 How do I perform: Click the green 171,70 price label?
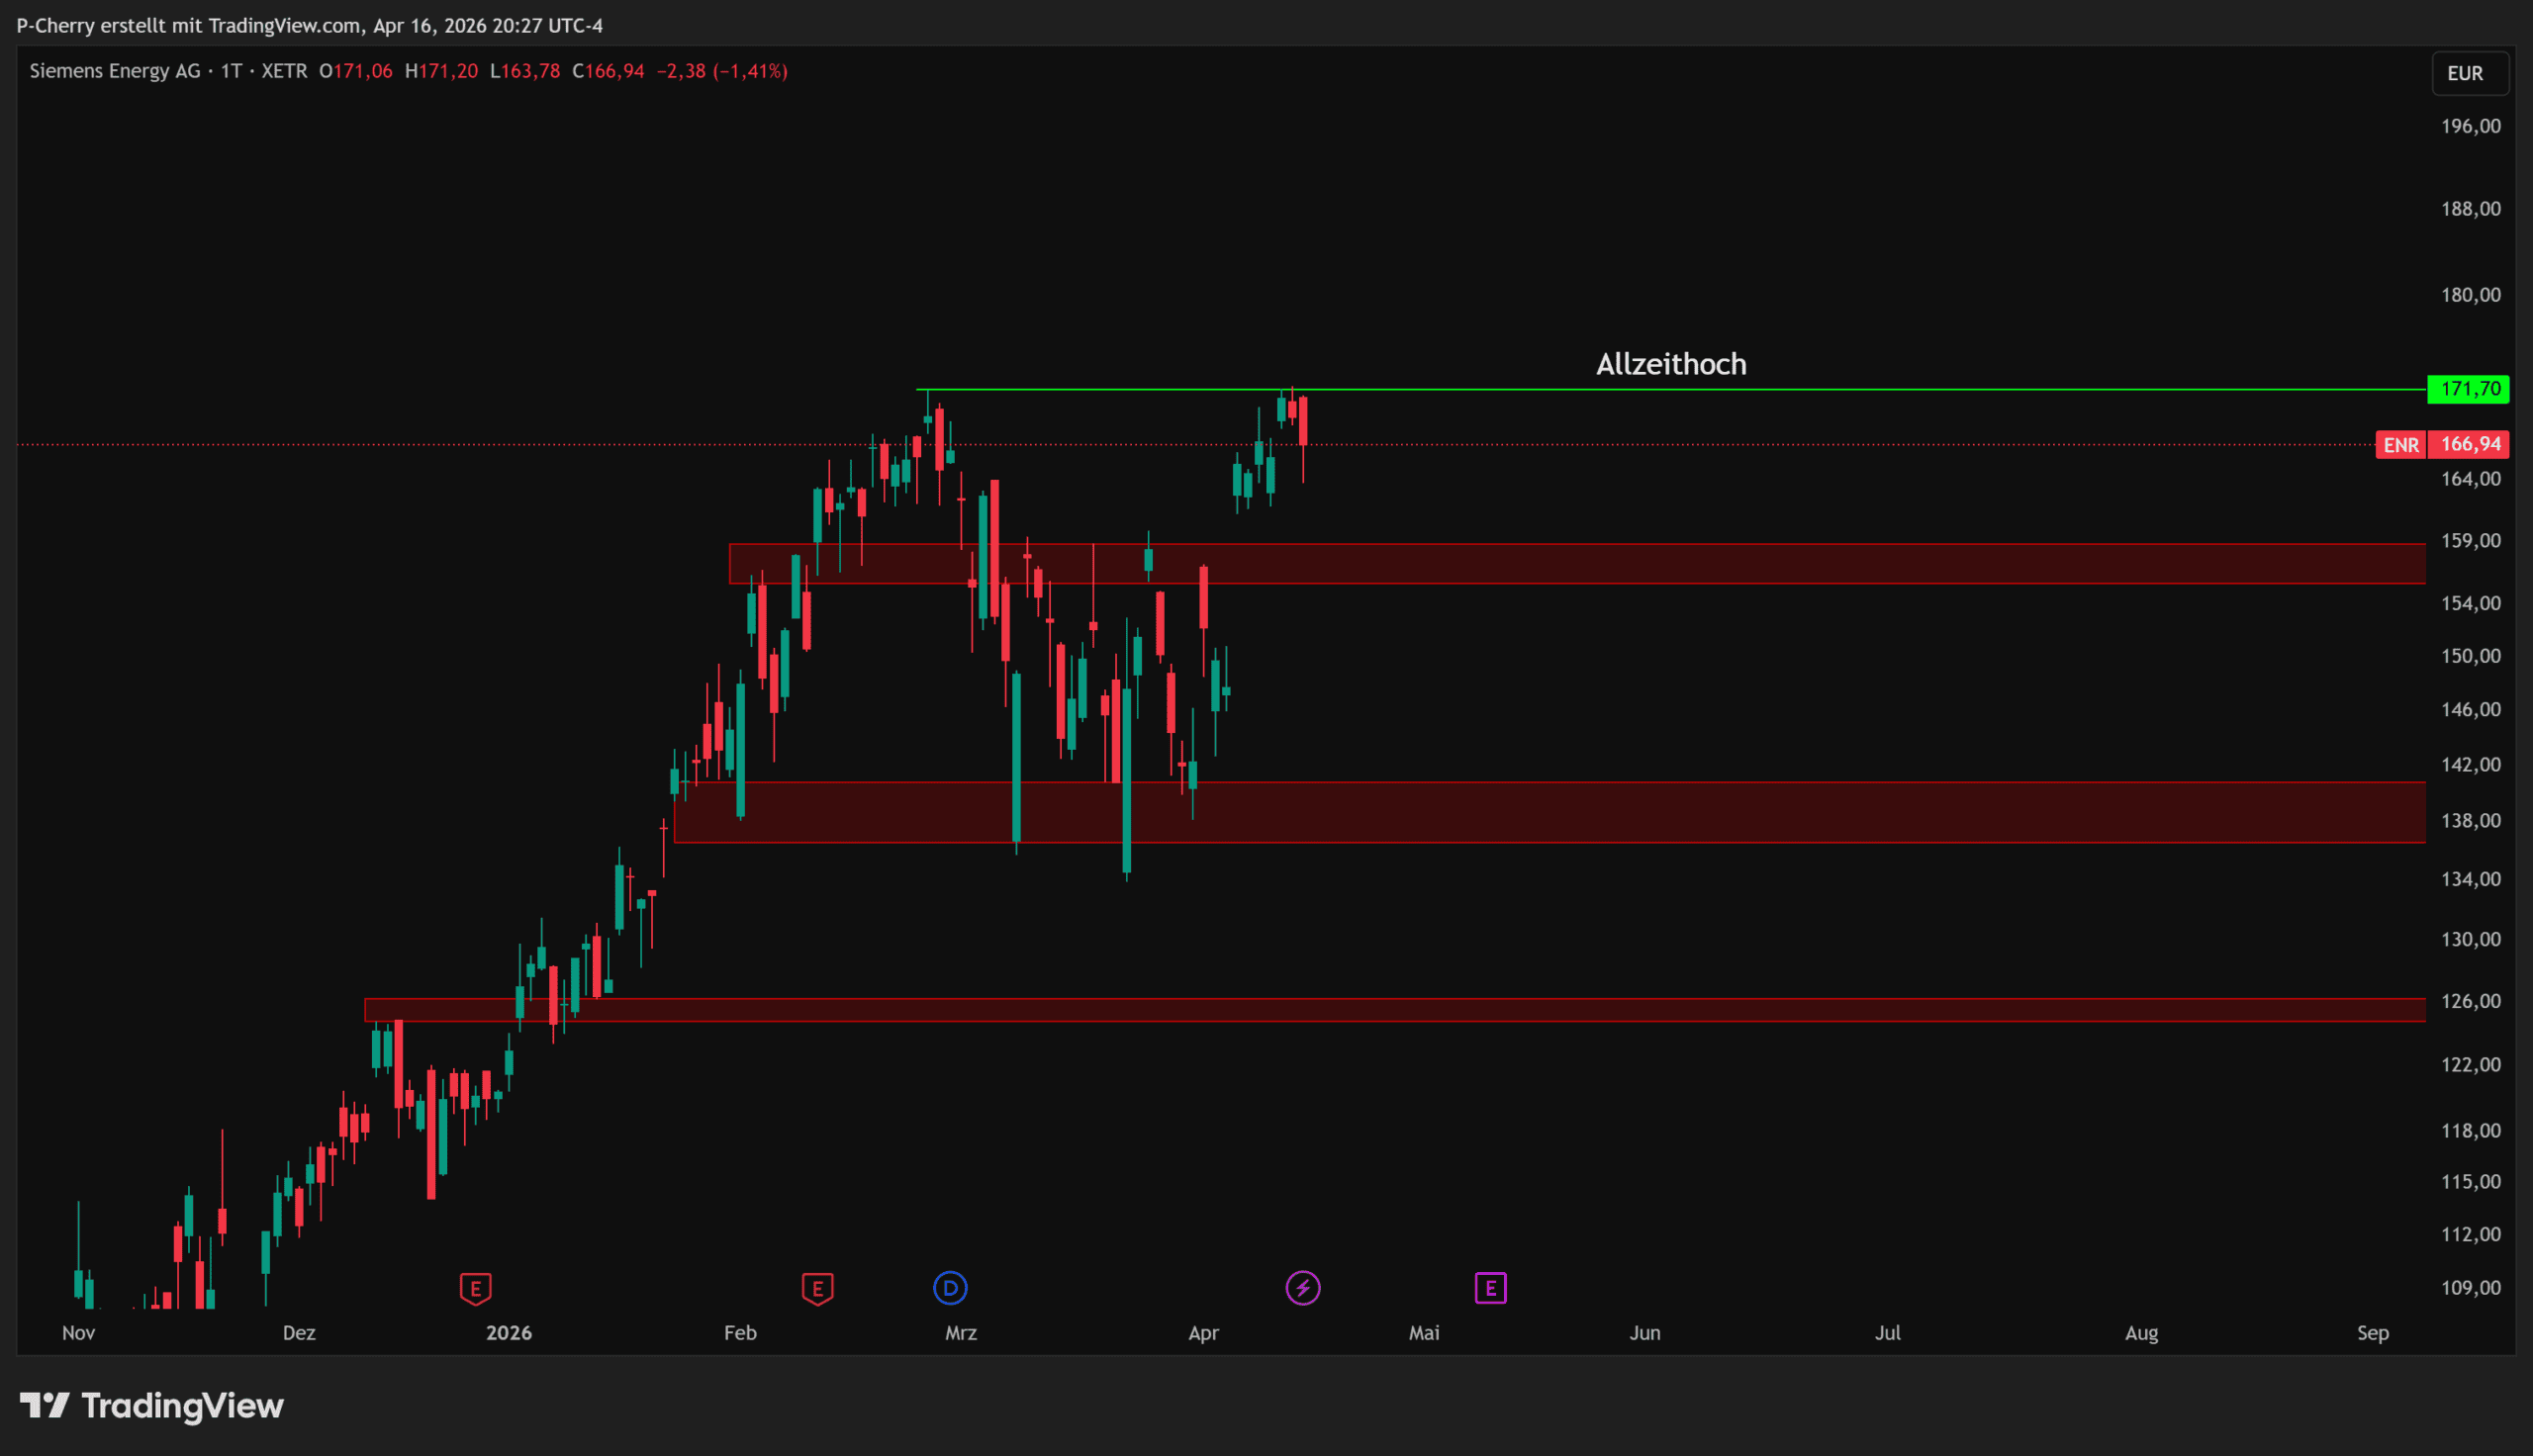2468,389
